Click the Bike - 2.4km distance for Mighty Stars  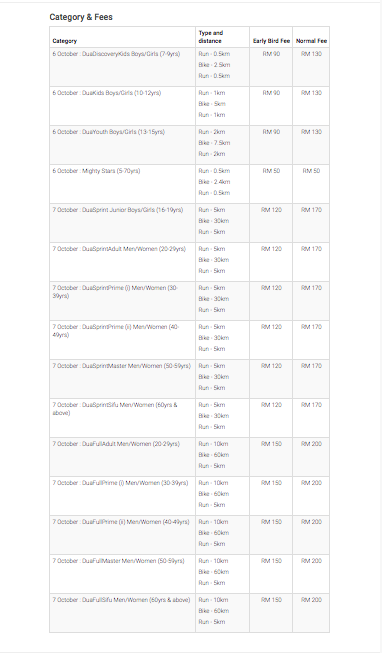click(214, 182)
